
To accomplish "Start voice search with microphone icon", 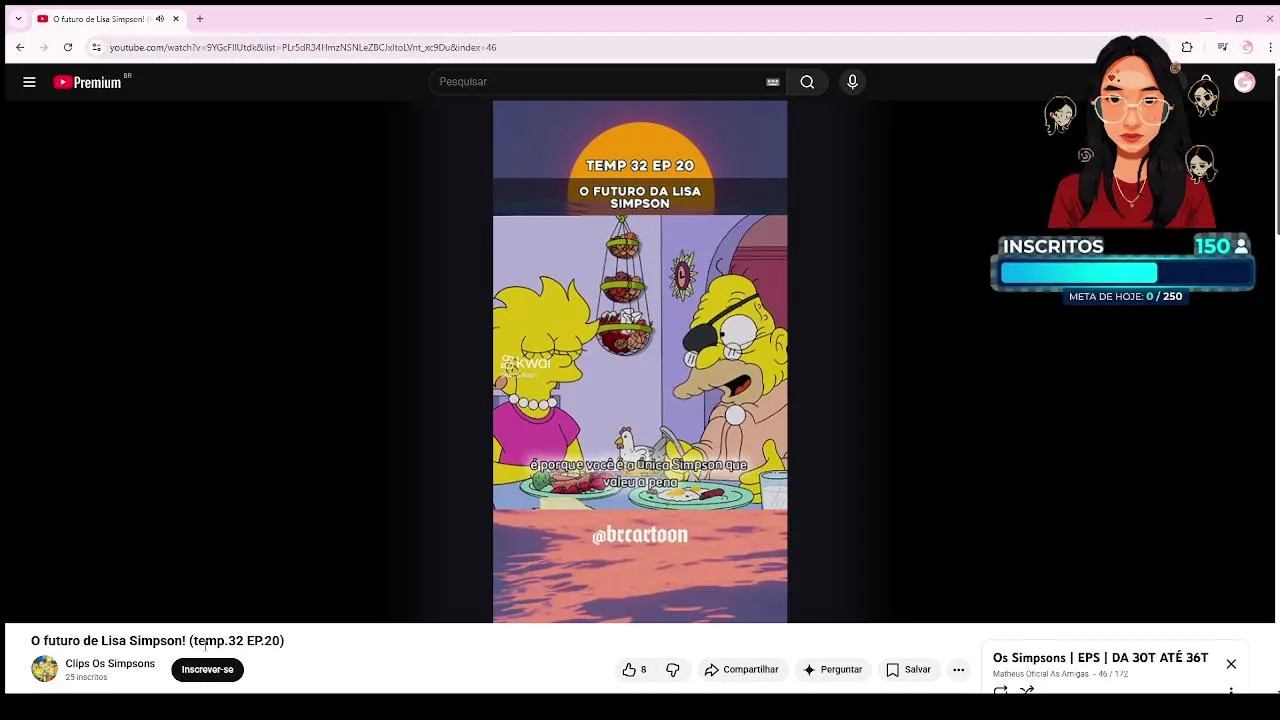I will coord(852,82).
